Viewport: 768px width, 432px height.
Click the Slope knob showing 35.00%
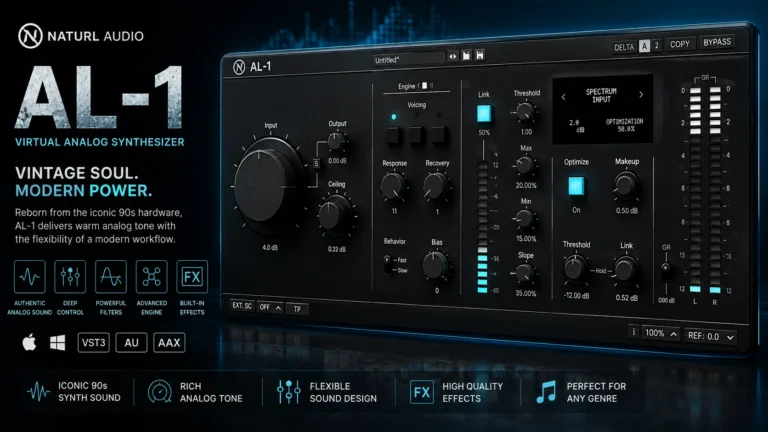point(525,273)
